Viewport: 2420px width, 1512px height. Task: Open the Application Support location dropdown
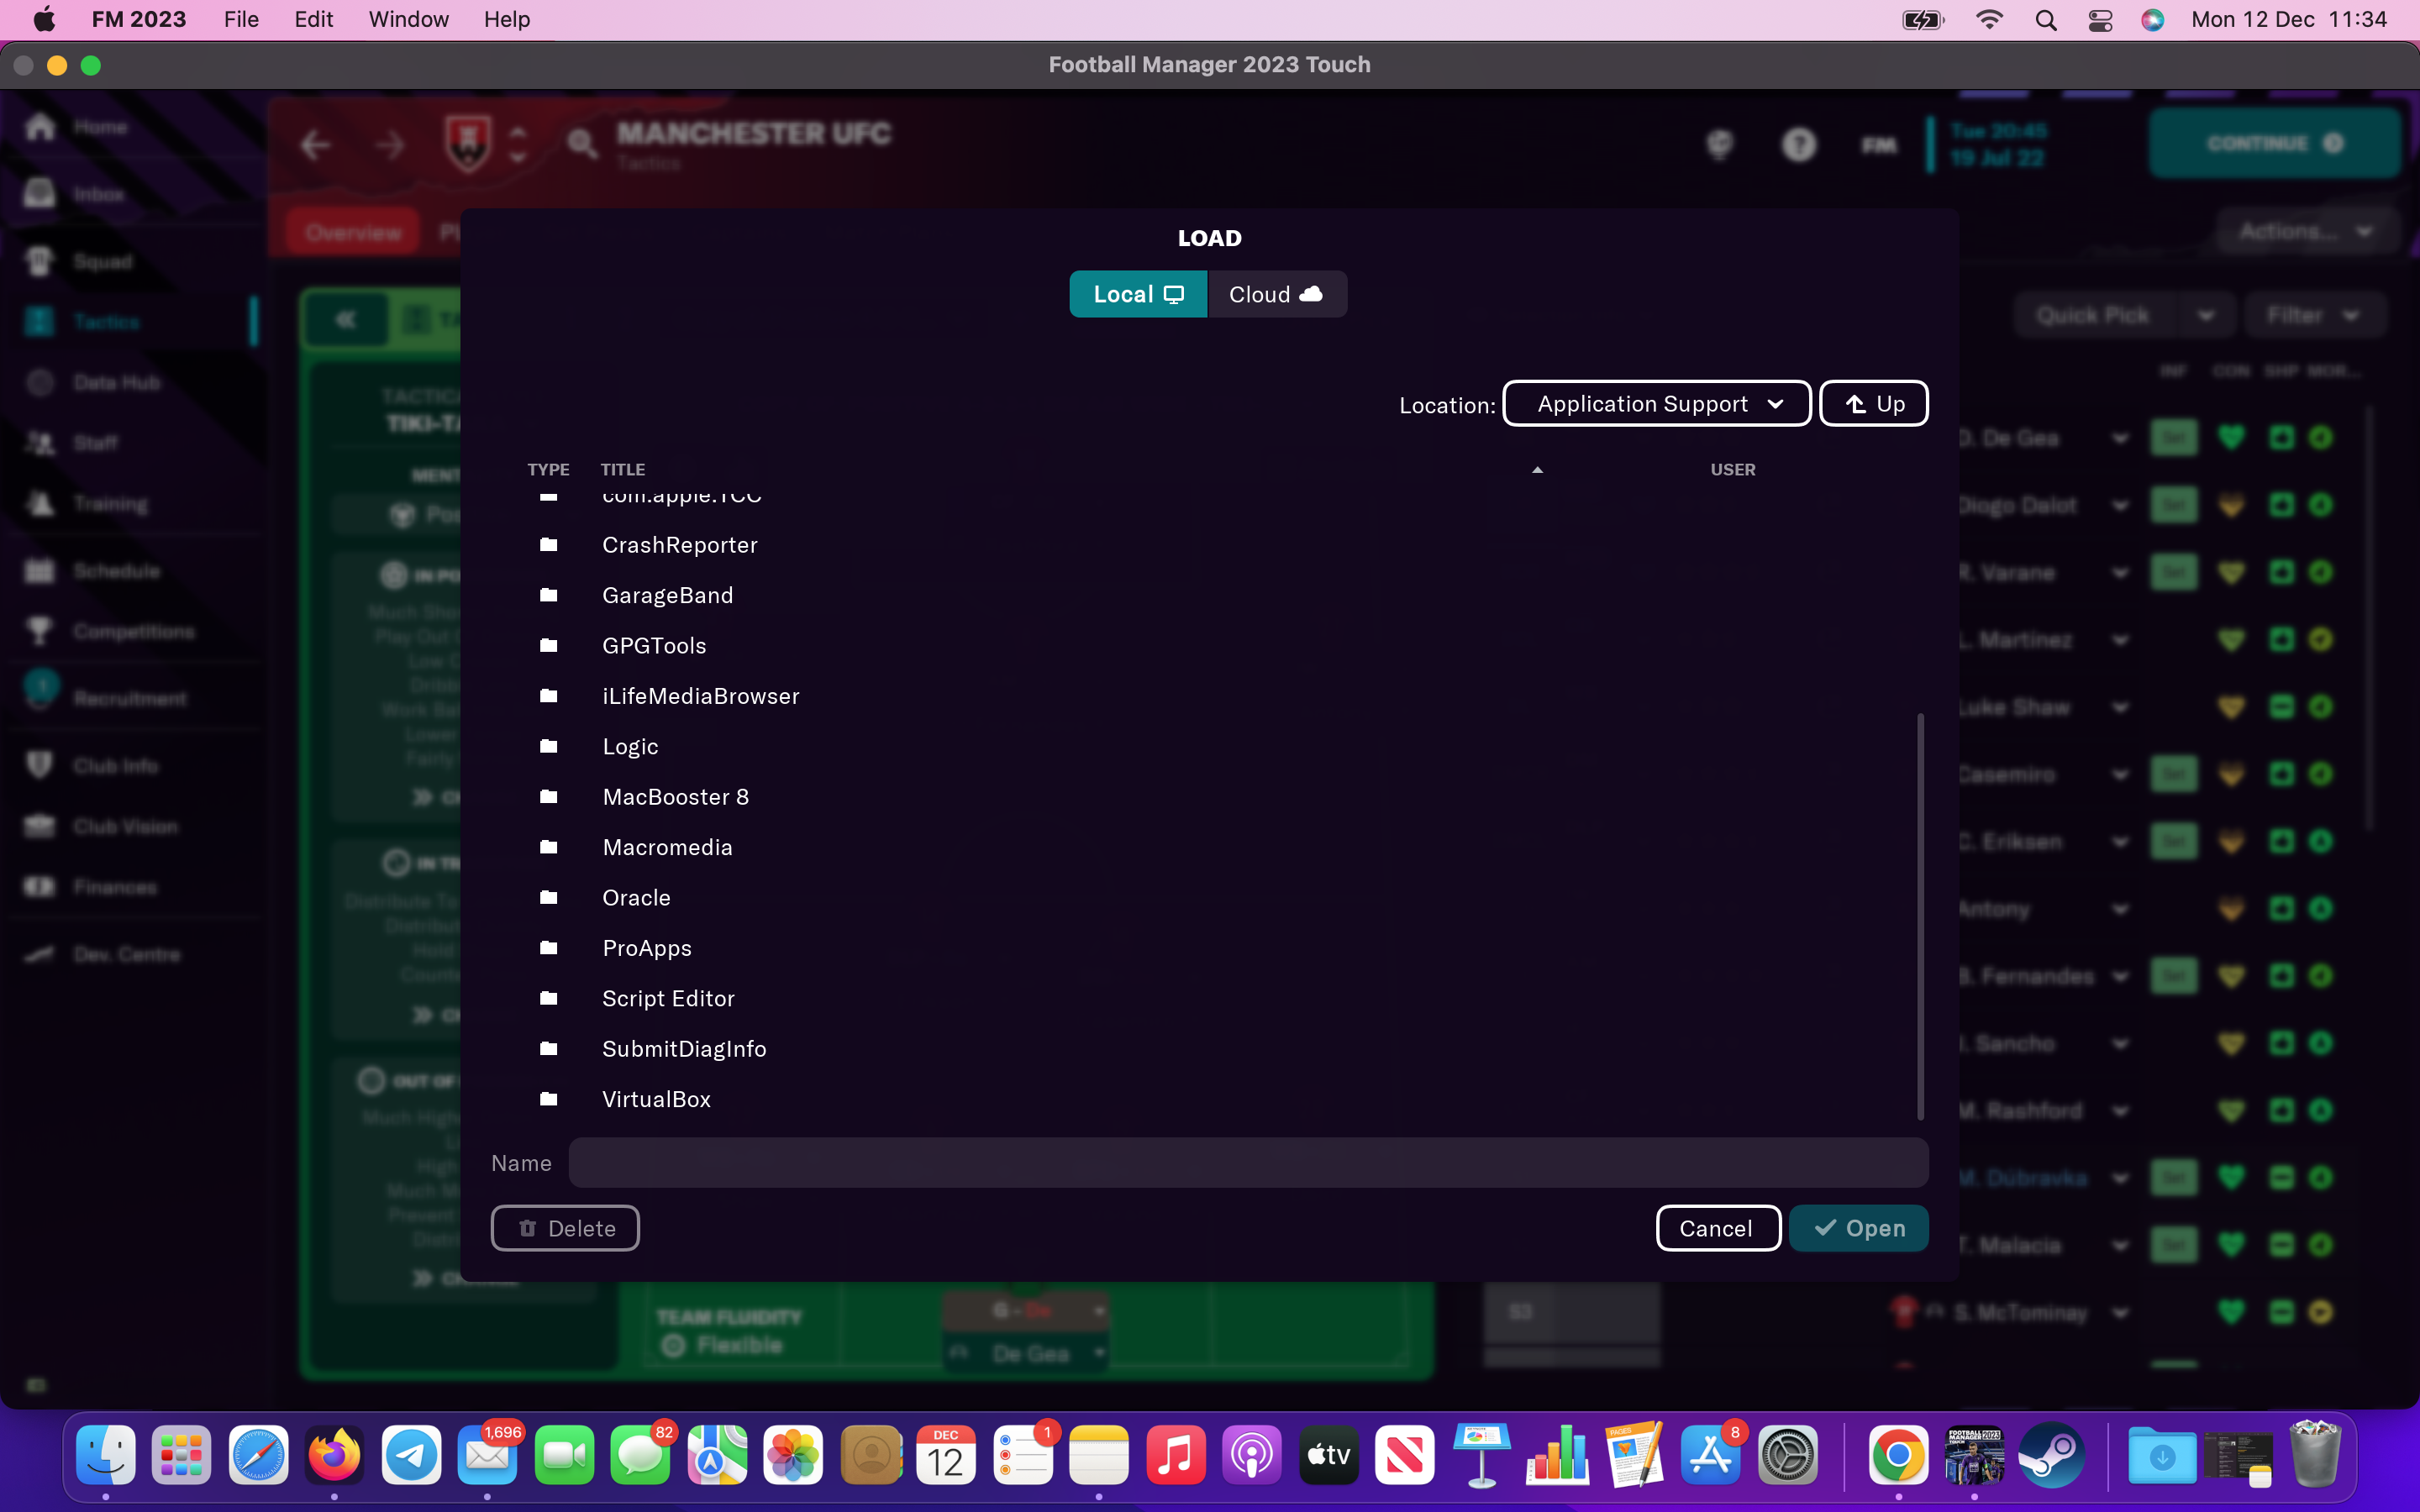[1657, 404]
